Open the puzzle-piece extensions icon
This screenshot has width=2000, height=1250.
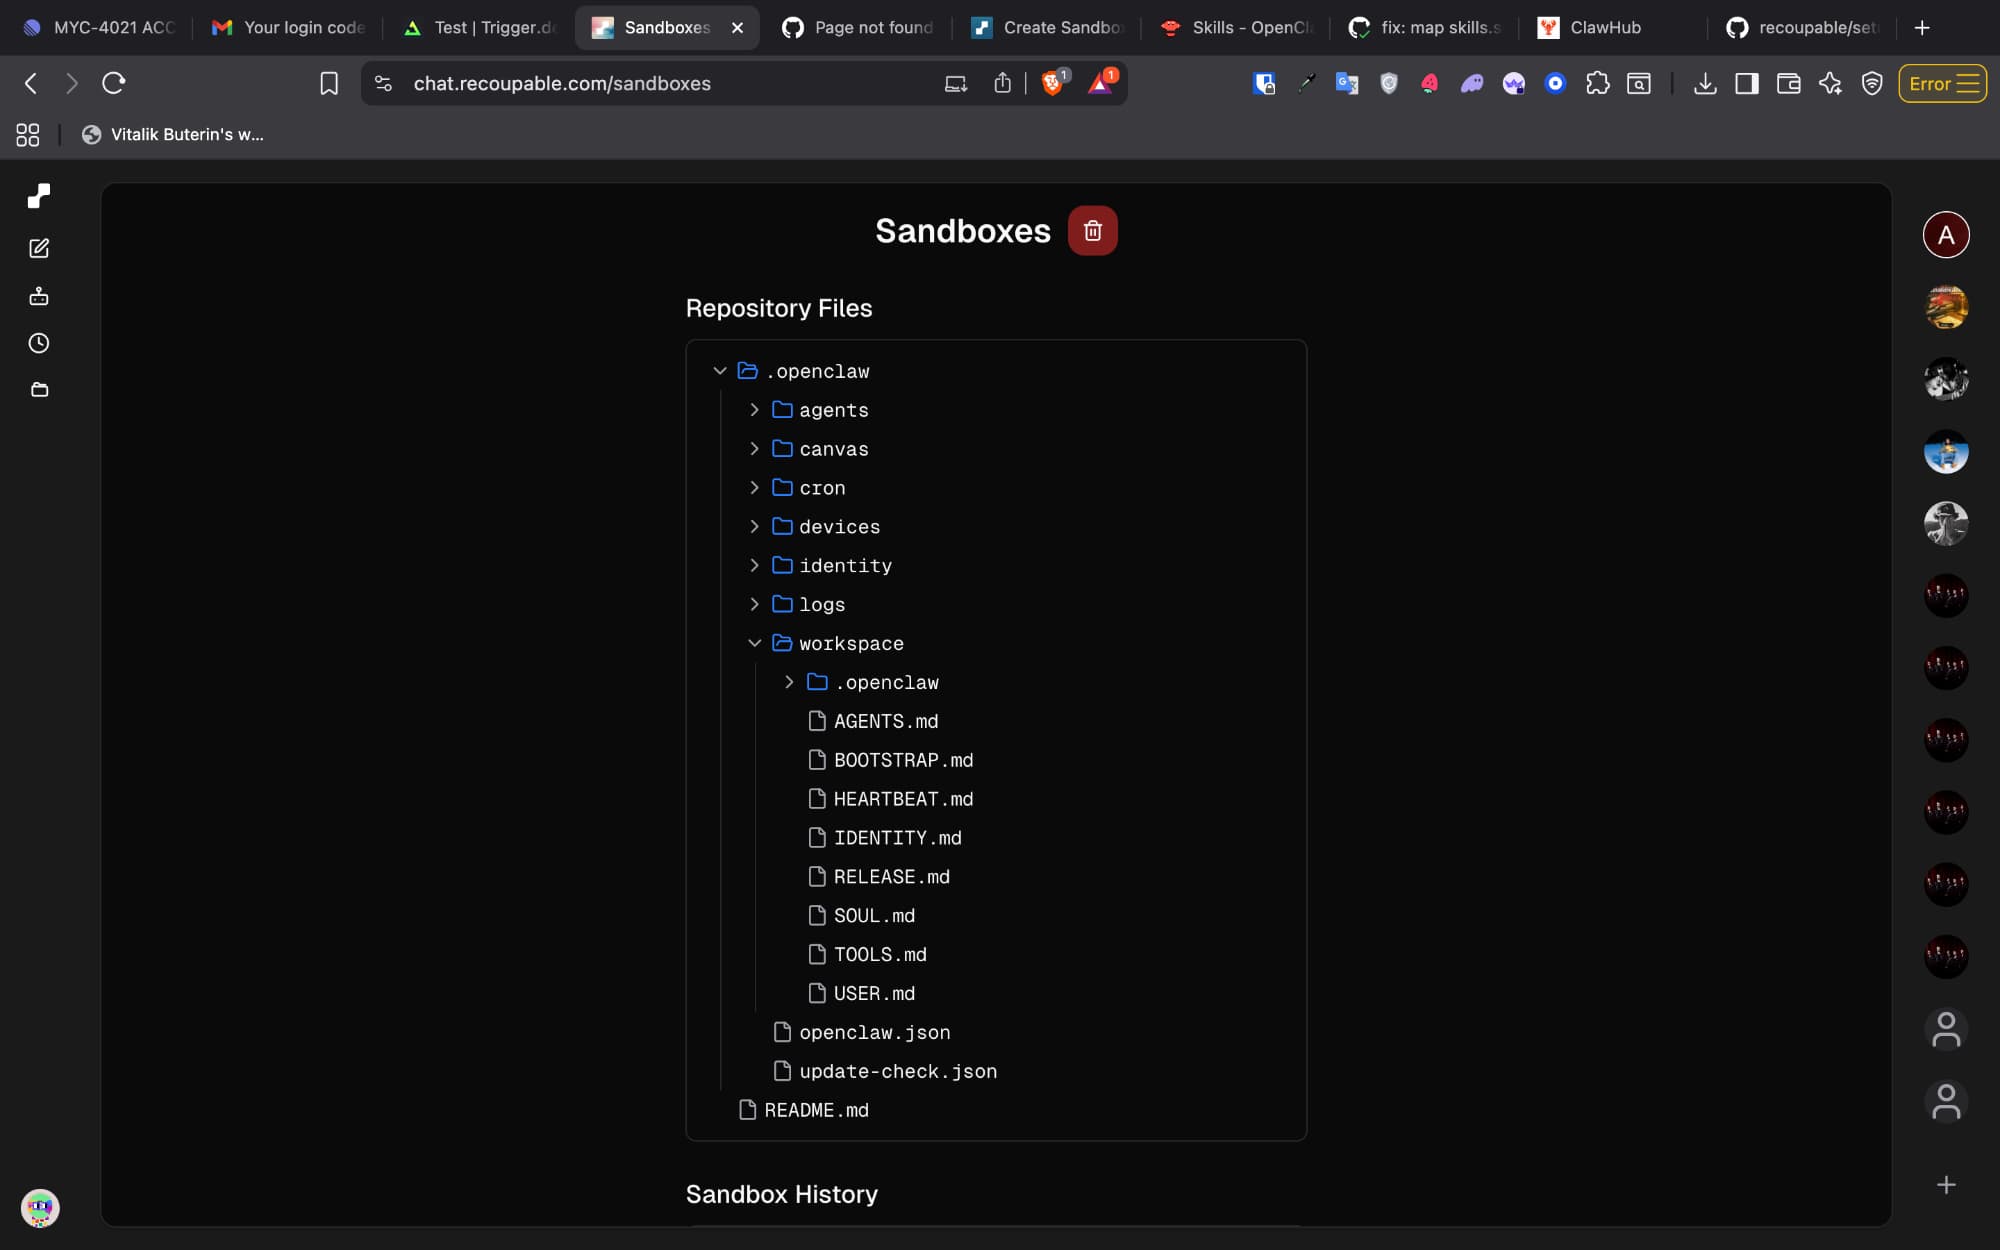(x=1597, y=84)
